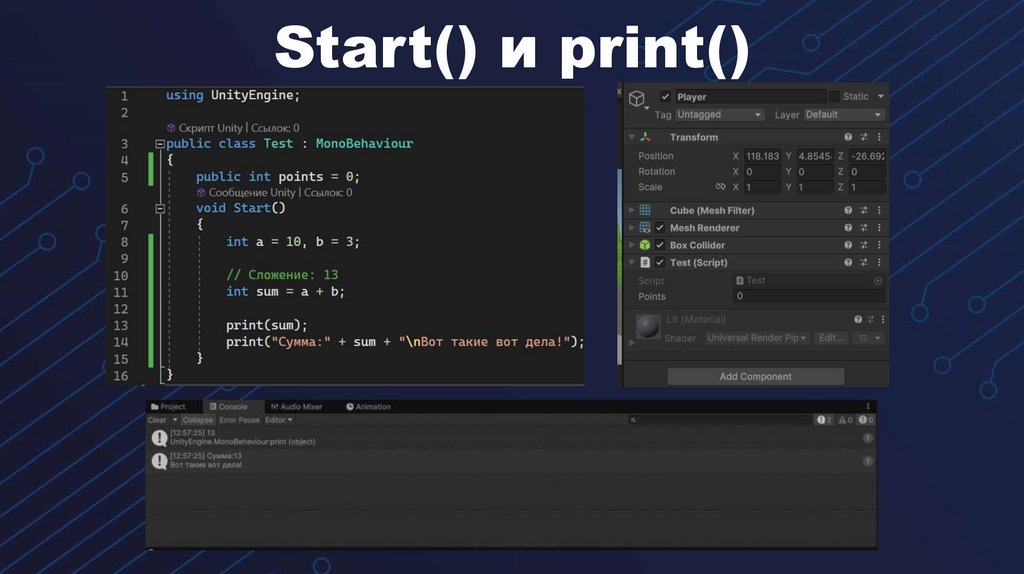1024x574 pixels.
Task: Open Mesh Renderer preset icon
Action: click(863, 228)
